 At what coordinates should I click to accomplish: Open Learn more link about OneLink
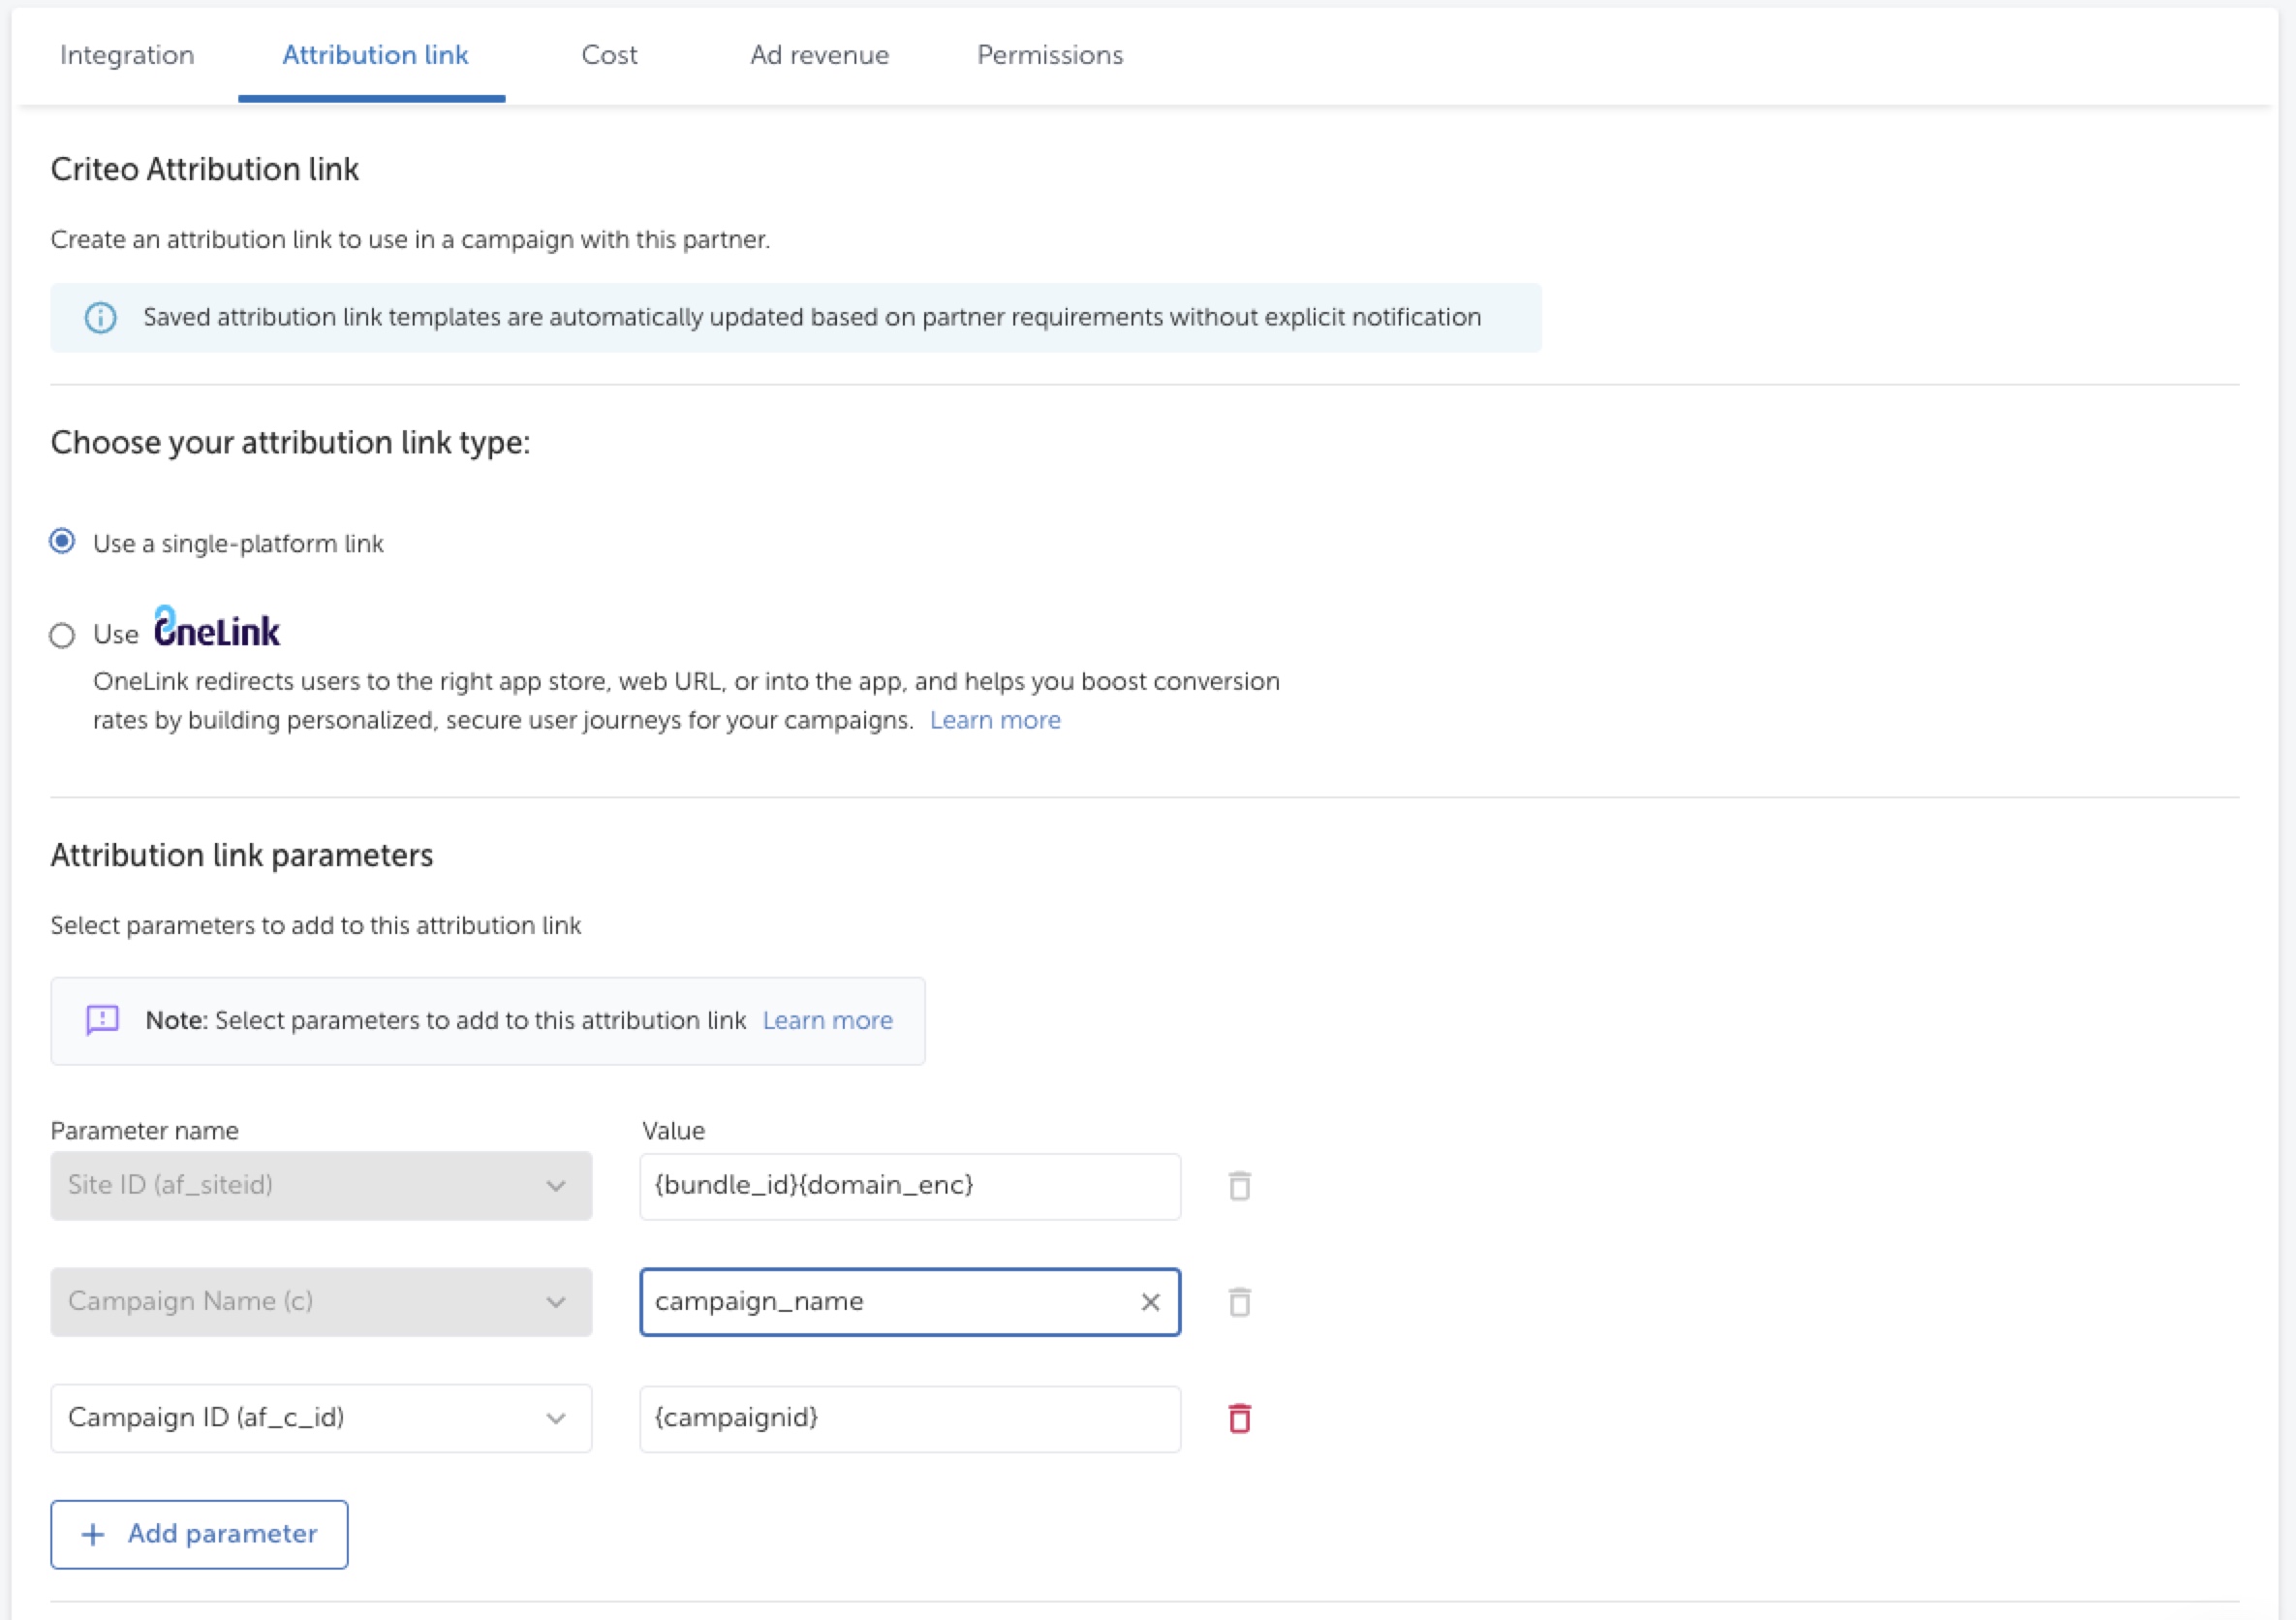pyautogui.click(x=995, y=720)
